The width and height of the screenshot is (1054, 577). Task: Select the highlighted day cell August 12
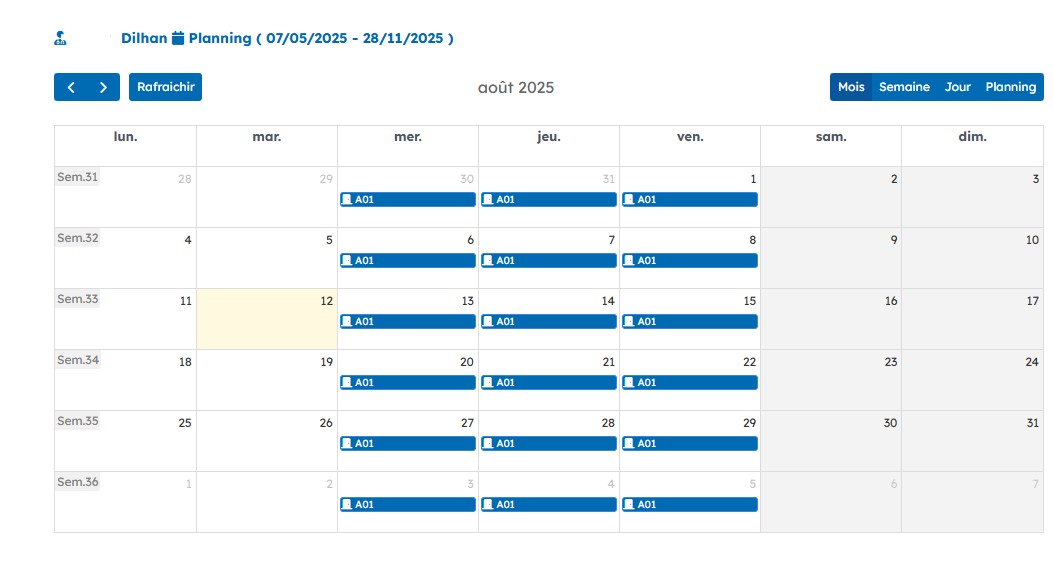[266, 325]
